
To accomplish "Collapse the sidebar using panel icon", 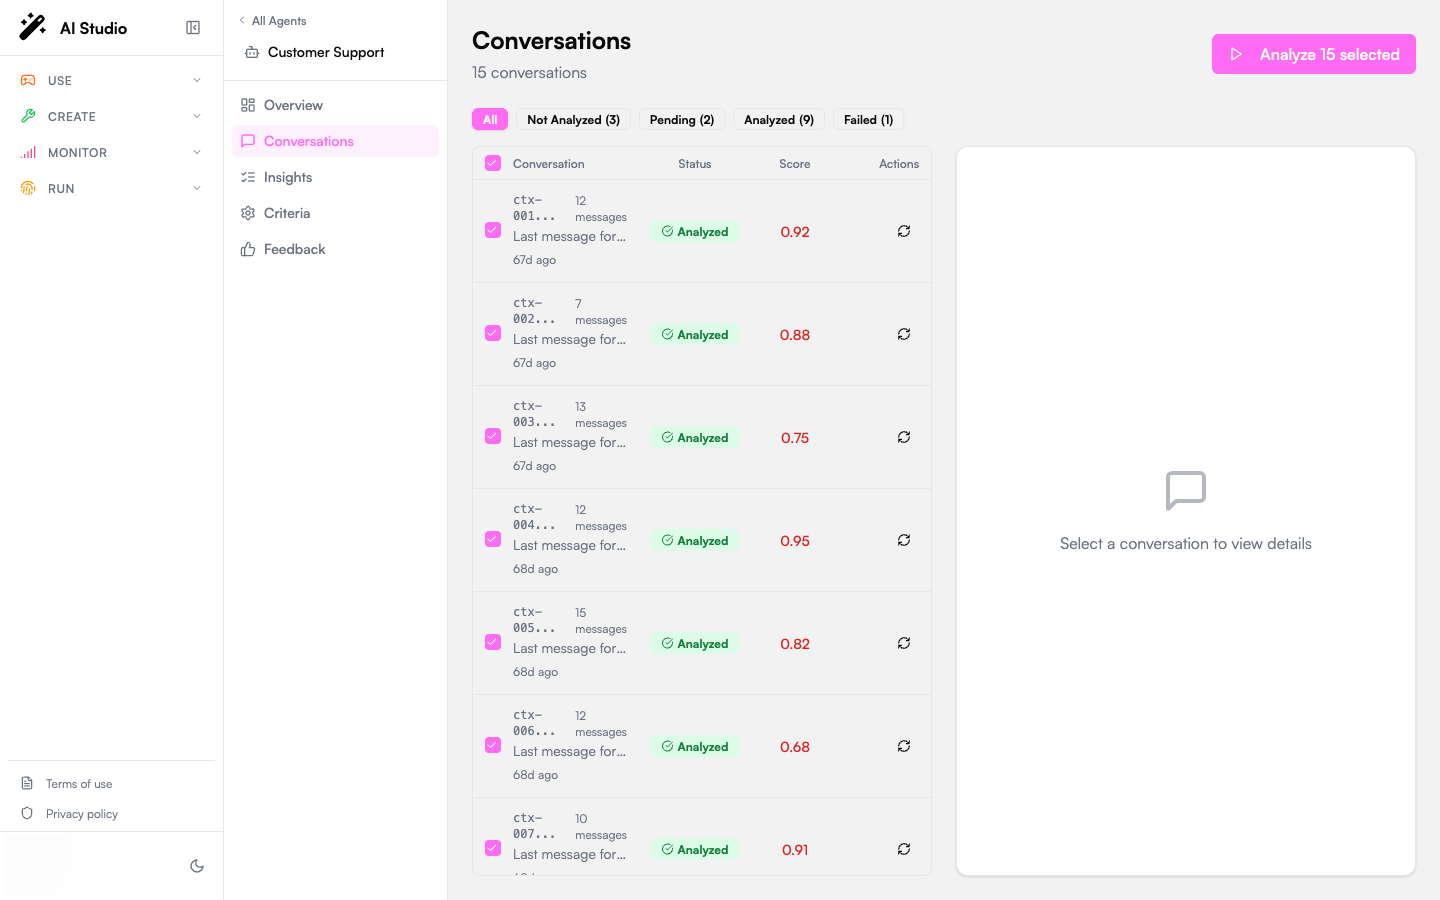I will click(x=193, y=28).
